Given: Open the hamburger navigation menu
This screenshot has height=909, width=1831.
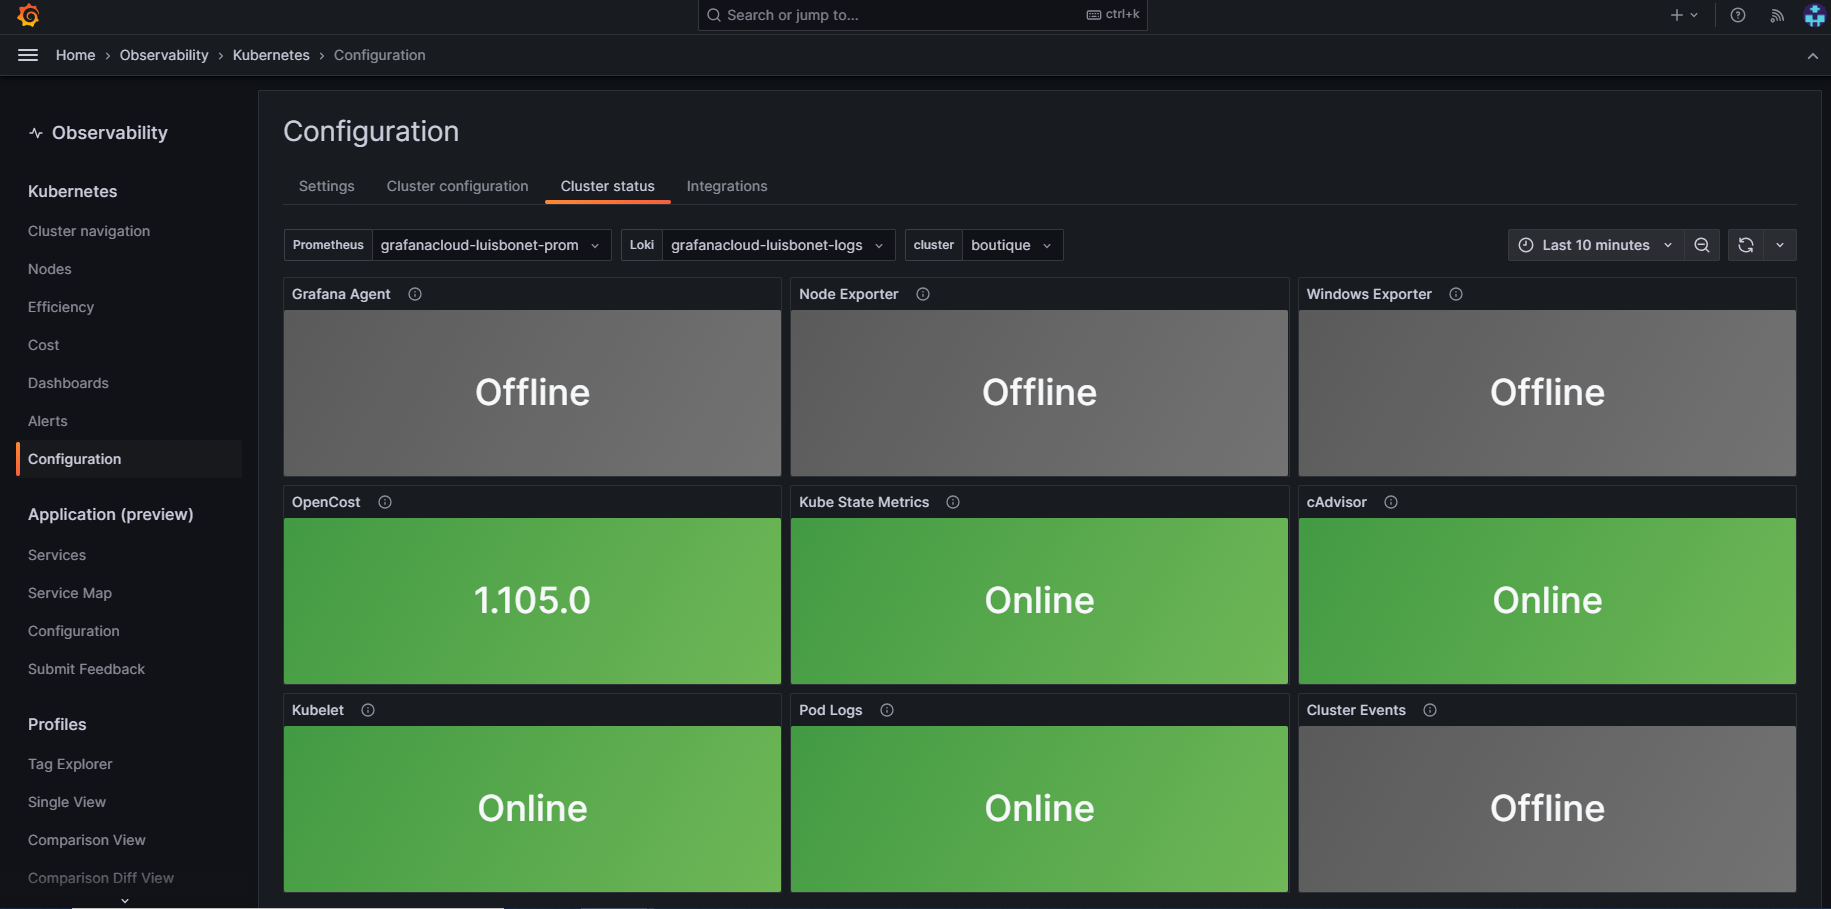Looking at the screenshot, I should pyautogui.click(x=28, y=55).
